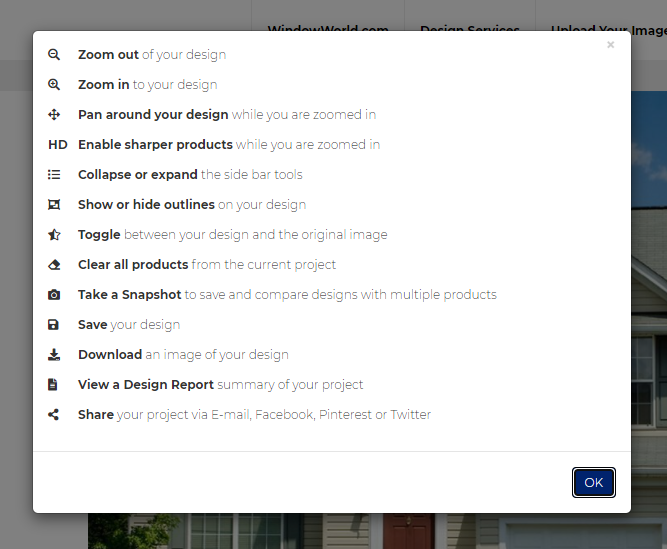
Task: Close the help dialog with the X
Action: click(610, 45)
